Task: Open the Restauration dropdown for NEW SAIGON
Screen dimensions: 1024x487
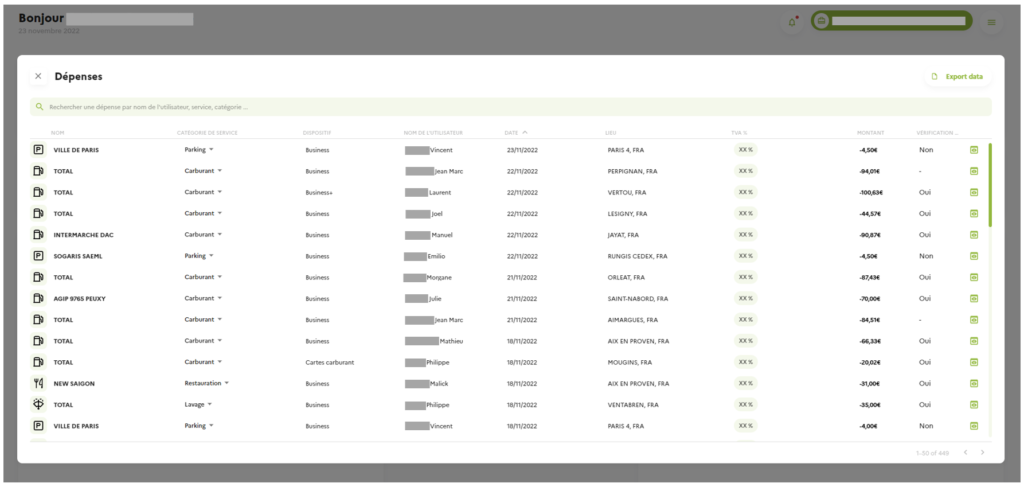Action: [207, 383]
